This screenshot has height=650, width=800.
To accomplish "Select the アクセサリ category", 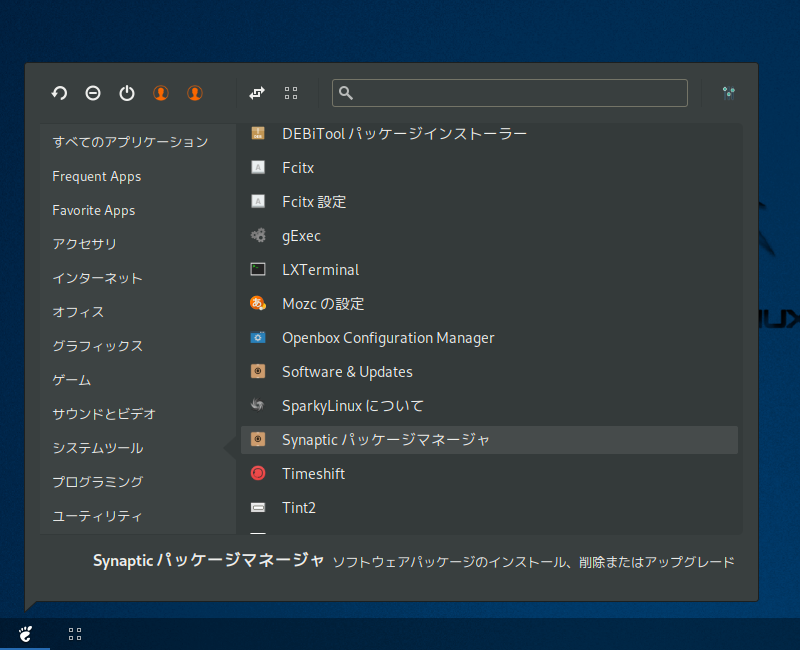I will click(85, 244).
